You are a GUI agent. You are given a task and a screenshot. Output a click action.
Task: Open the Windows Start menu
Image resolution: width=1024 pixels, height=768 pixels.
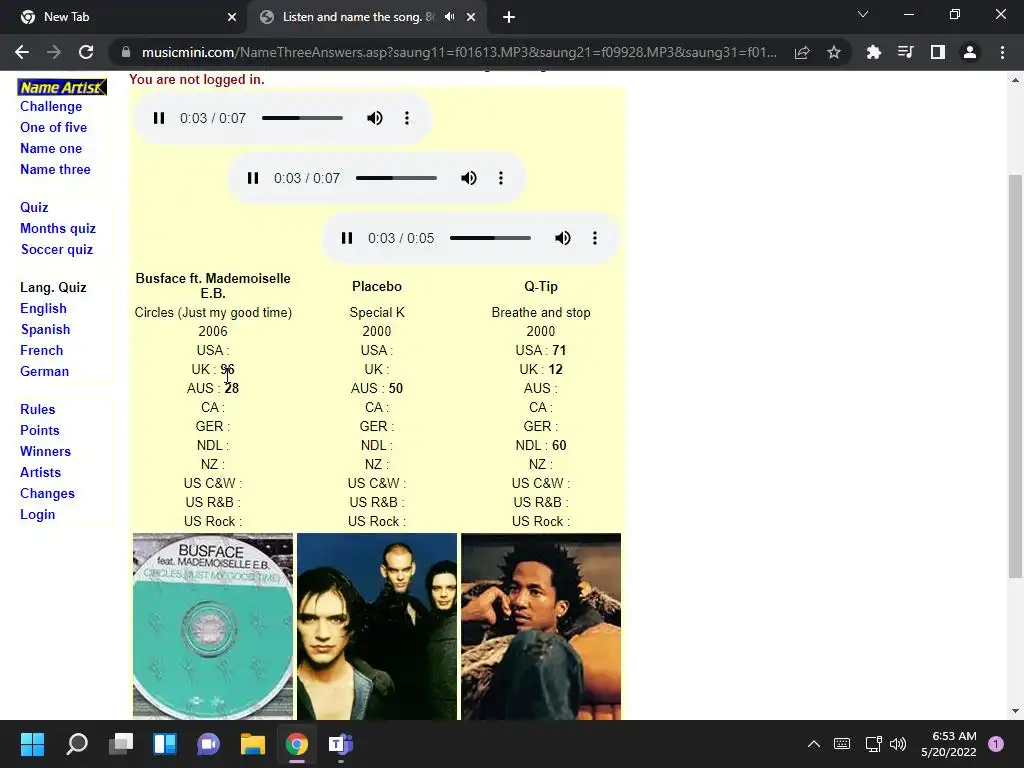coord(32,744)
